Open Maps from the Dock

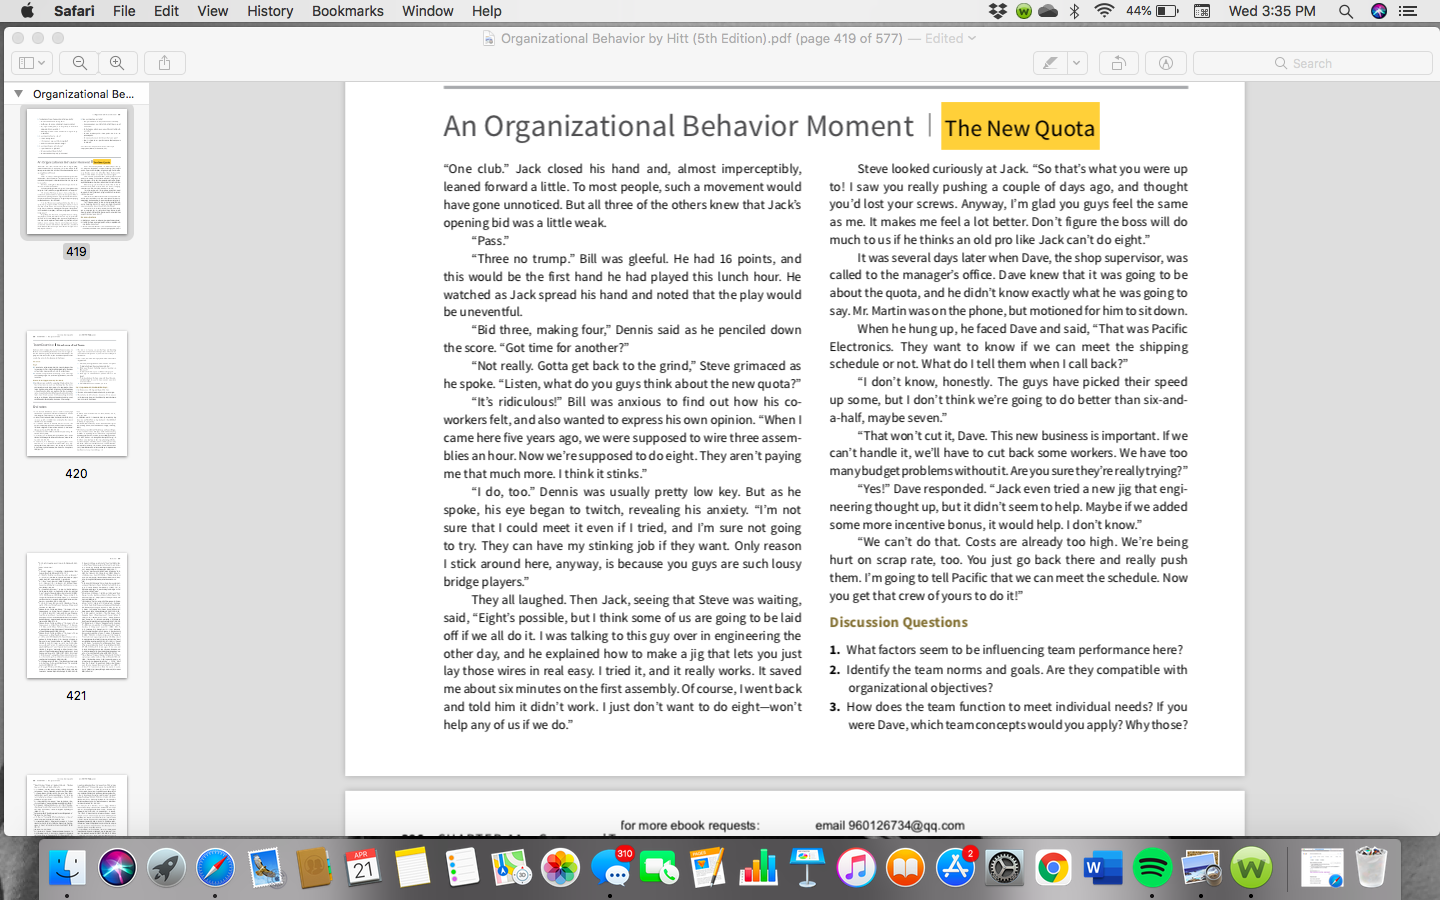511,867
